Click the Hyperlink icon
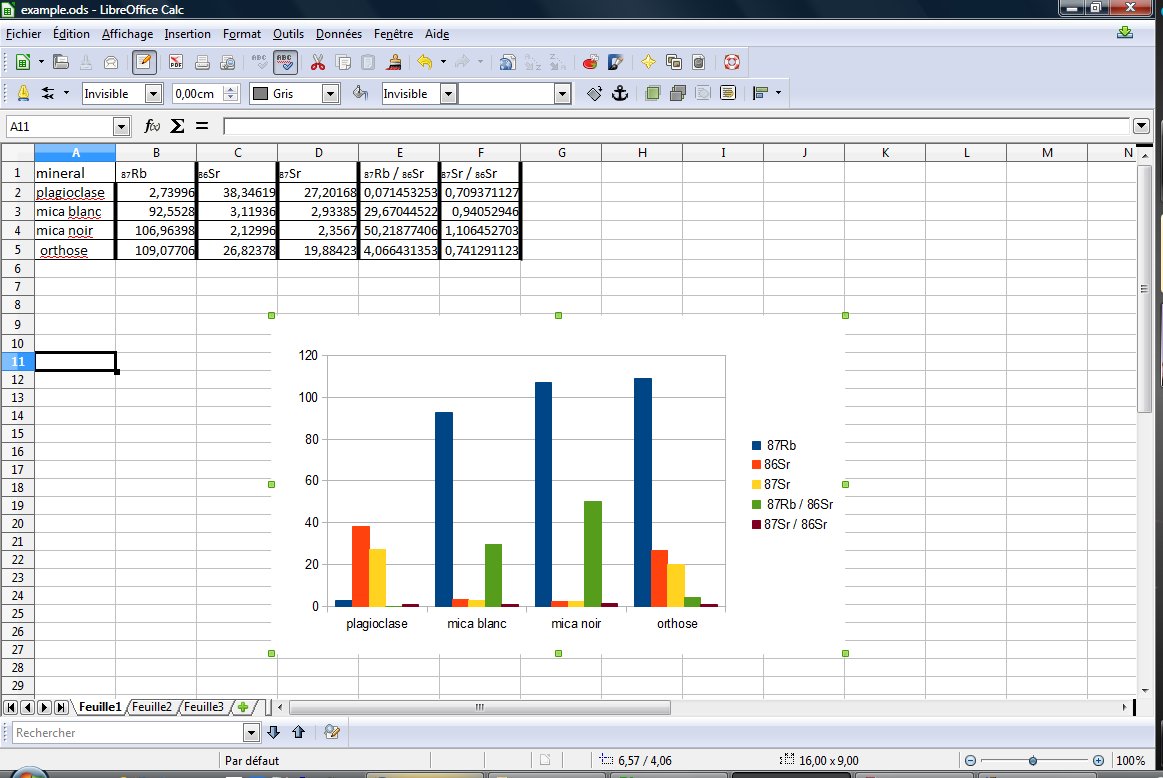The image size is (1163, 778). [x=507, y=62]
